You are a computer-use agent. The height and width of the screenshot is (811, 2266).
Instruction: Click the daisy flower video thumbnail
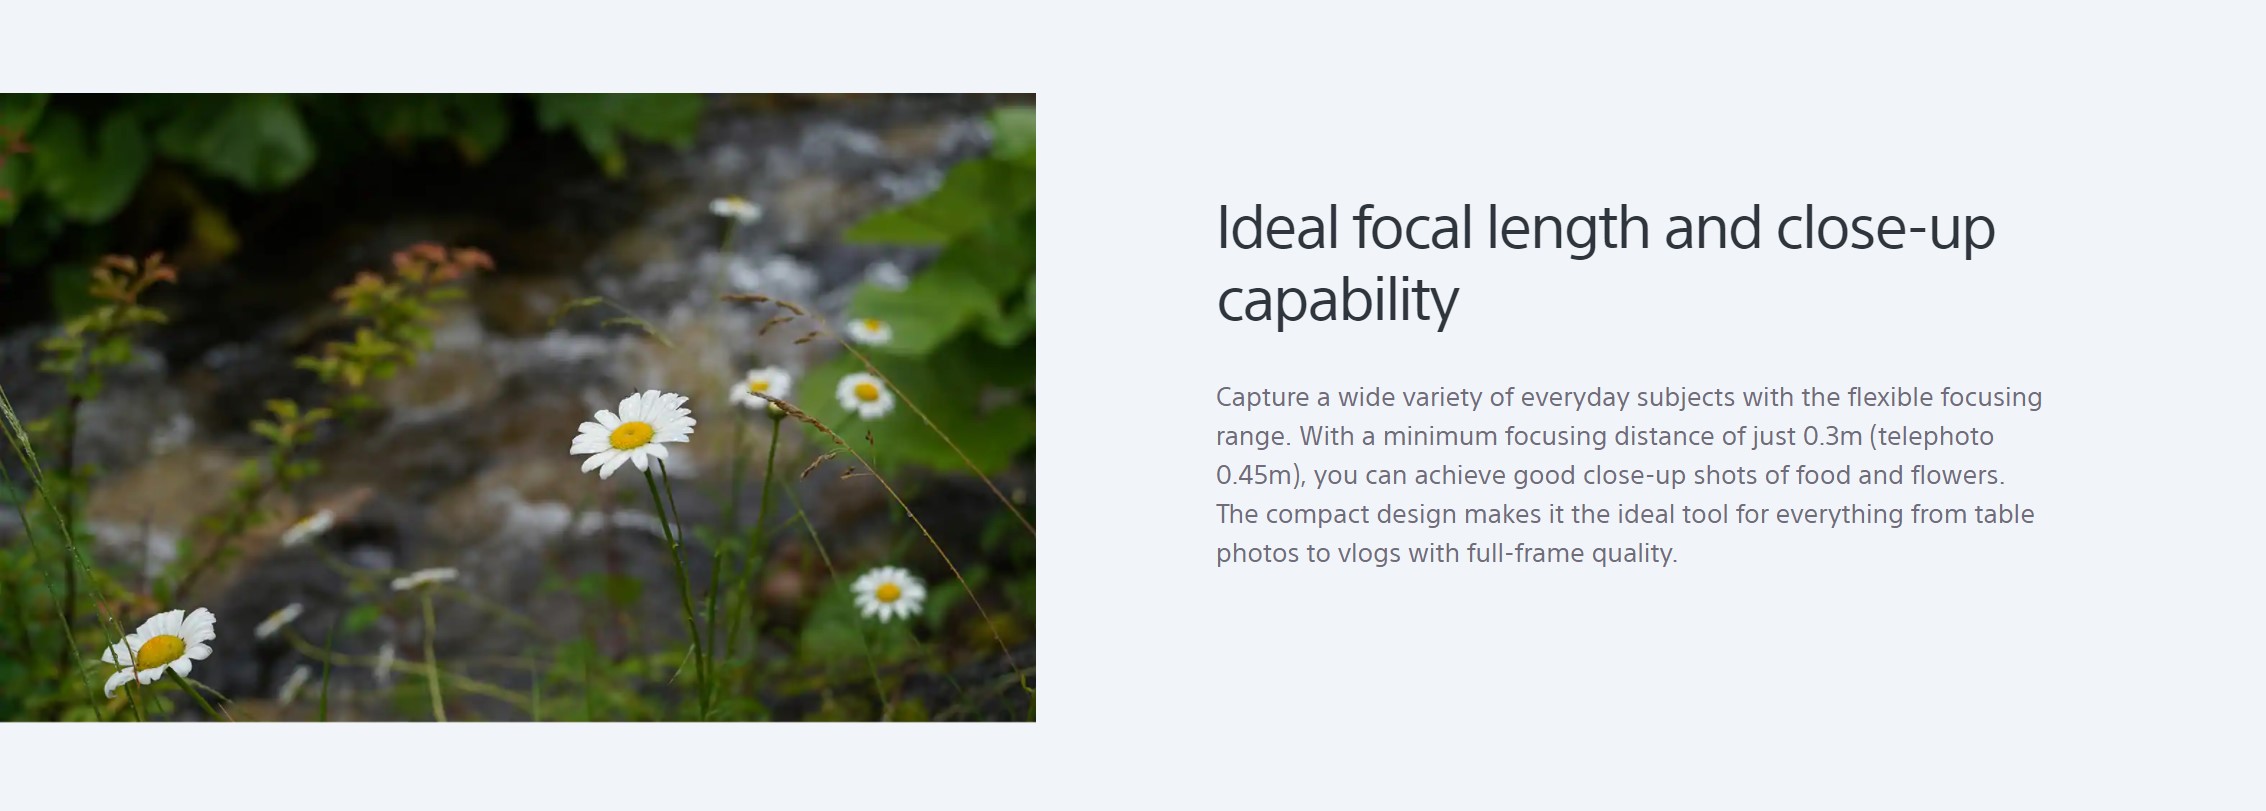click(517, 407)
